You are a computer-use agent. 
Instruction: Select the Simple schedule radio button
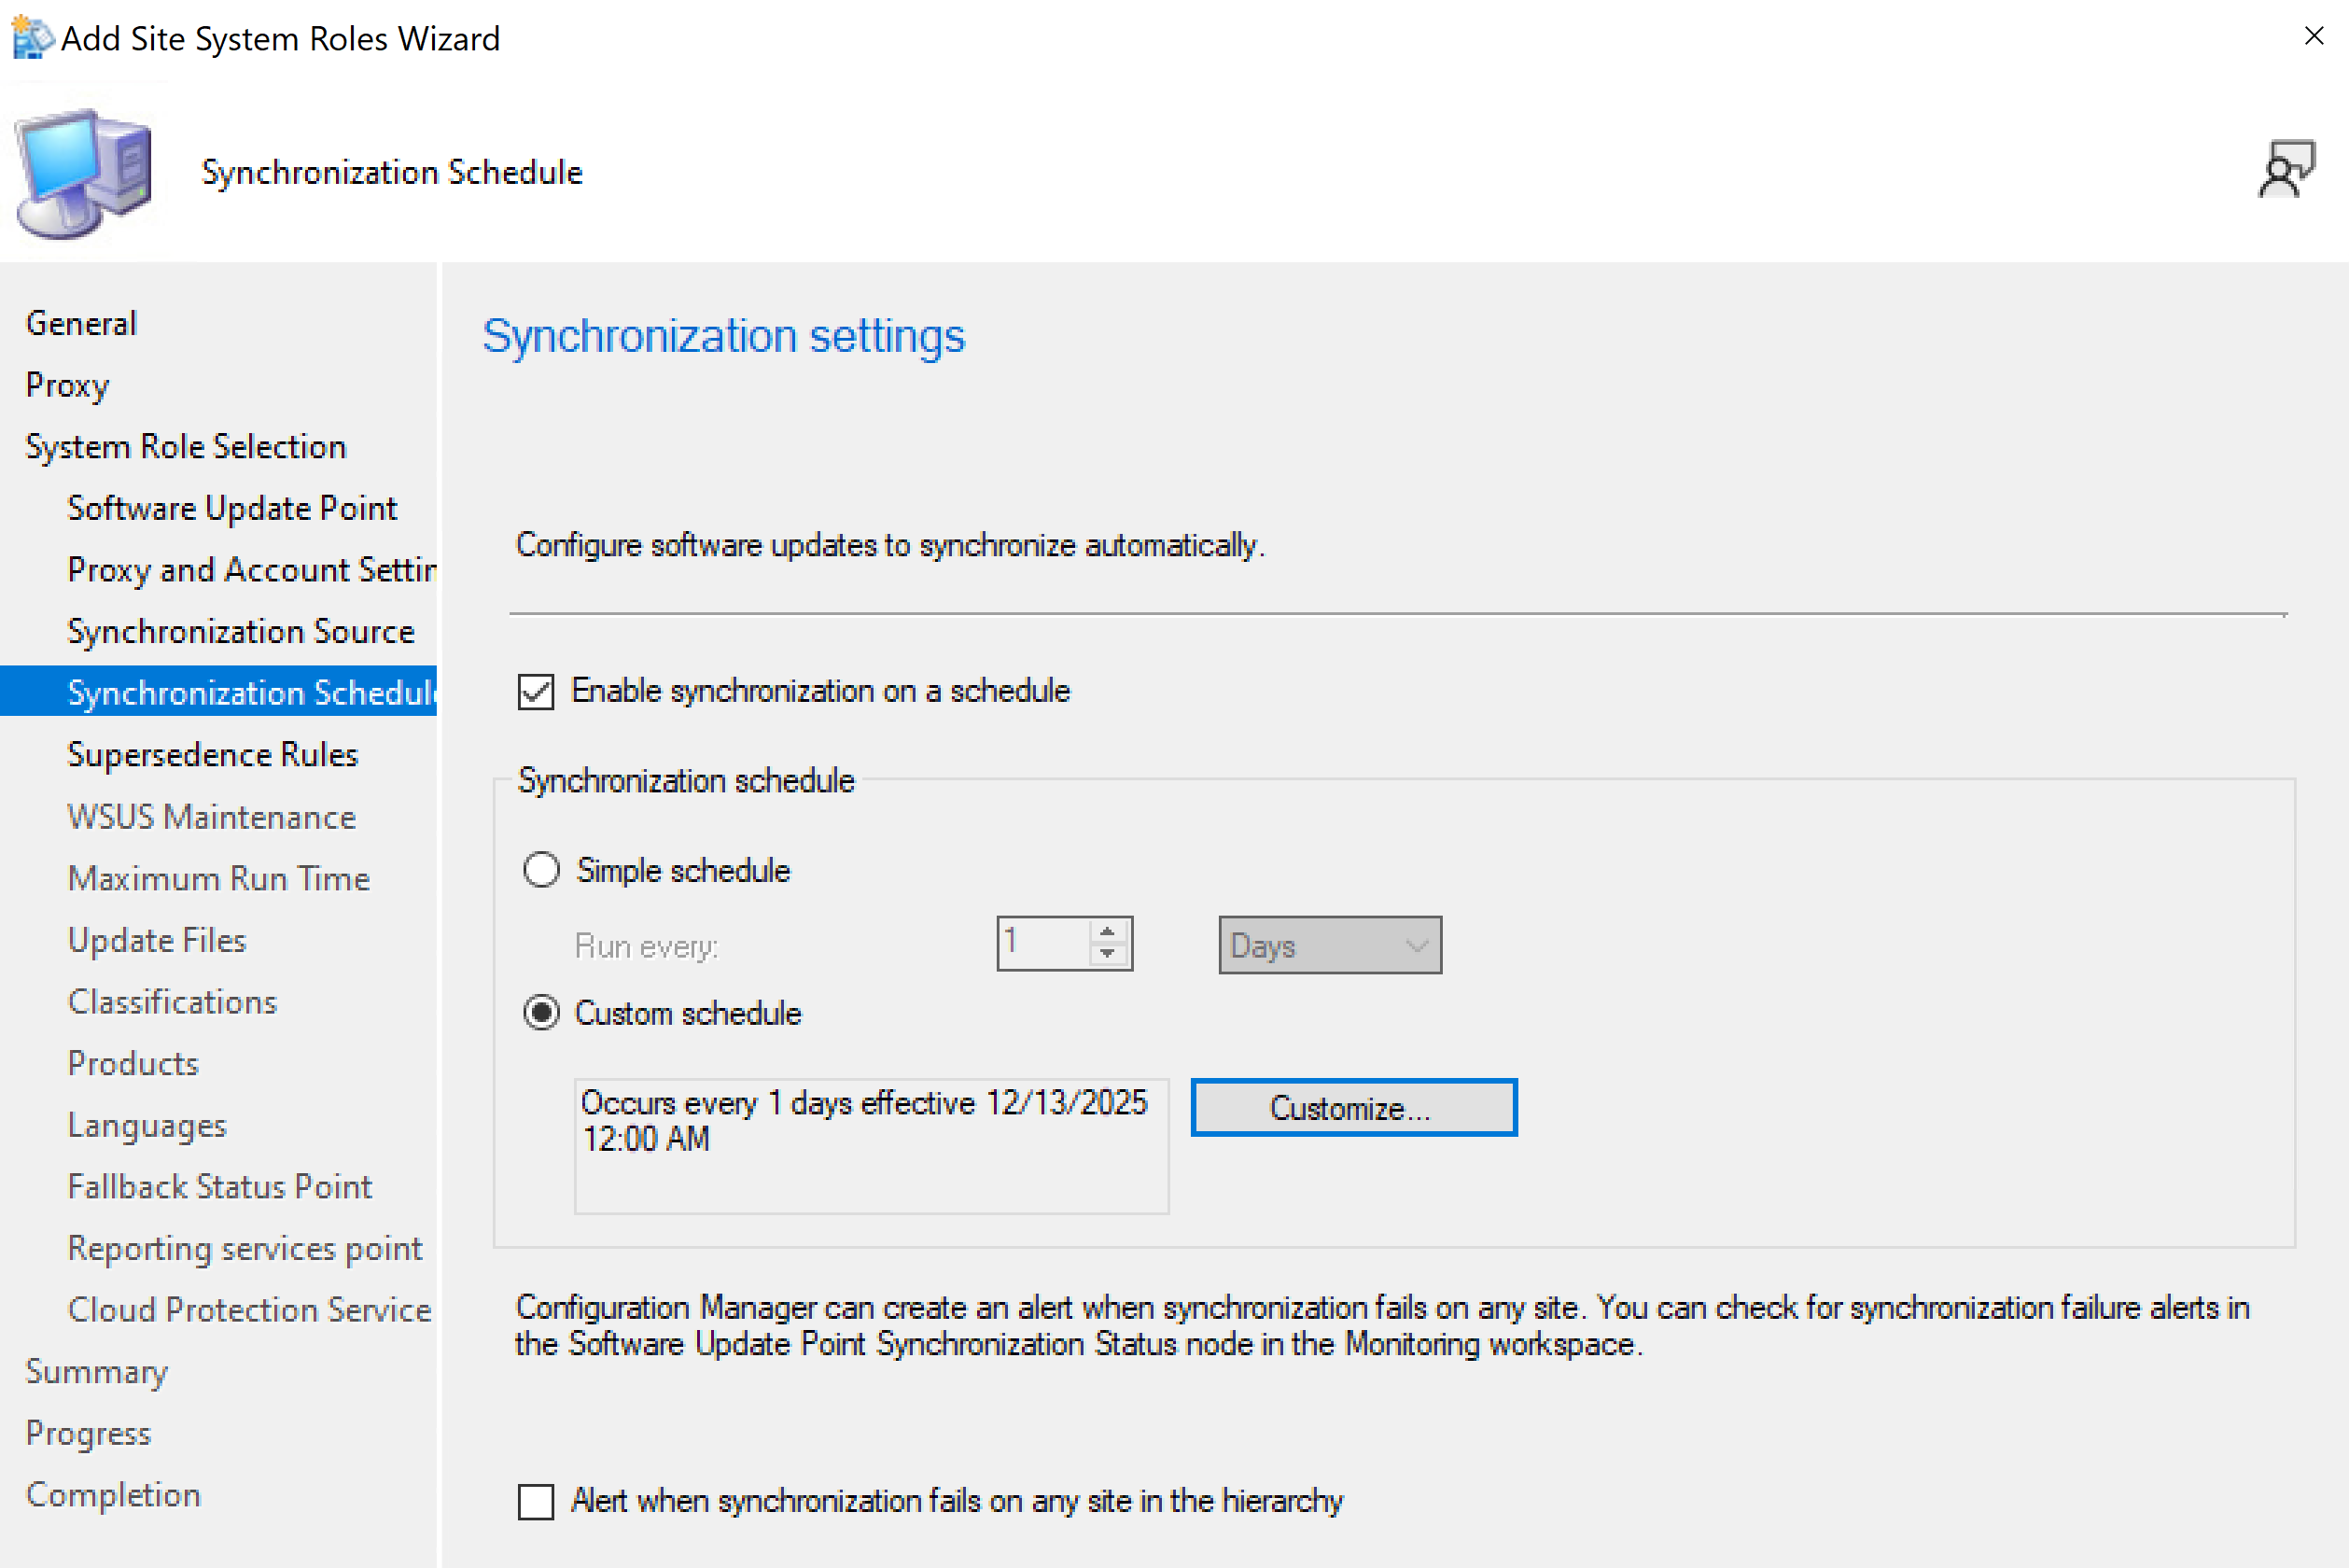[541, 870]
